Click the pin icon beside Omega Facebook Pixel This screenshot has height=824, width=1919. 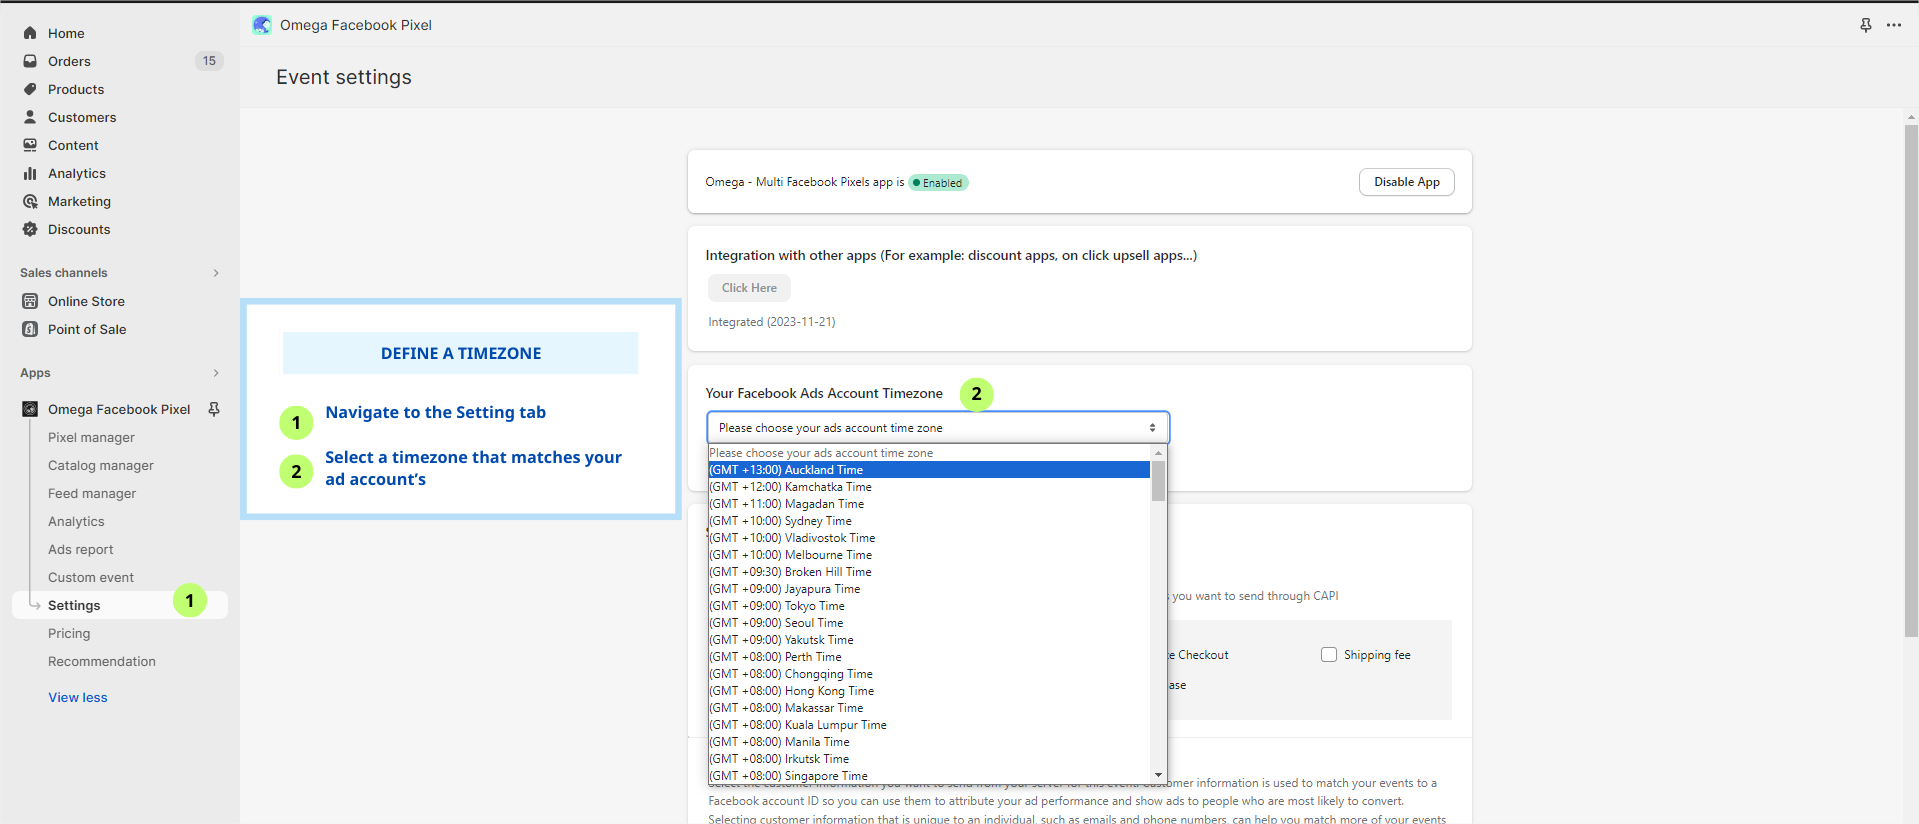(x=214, y=409)
